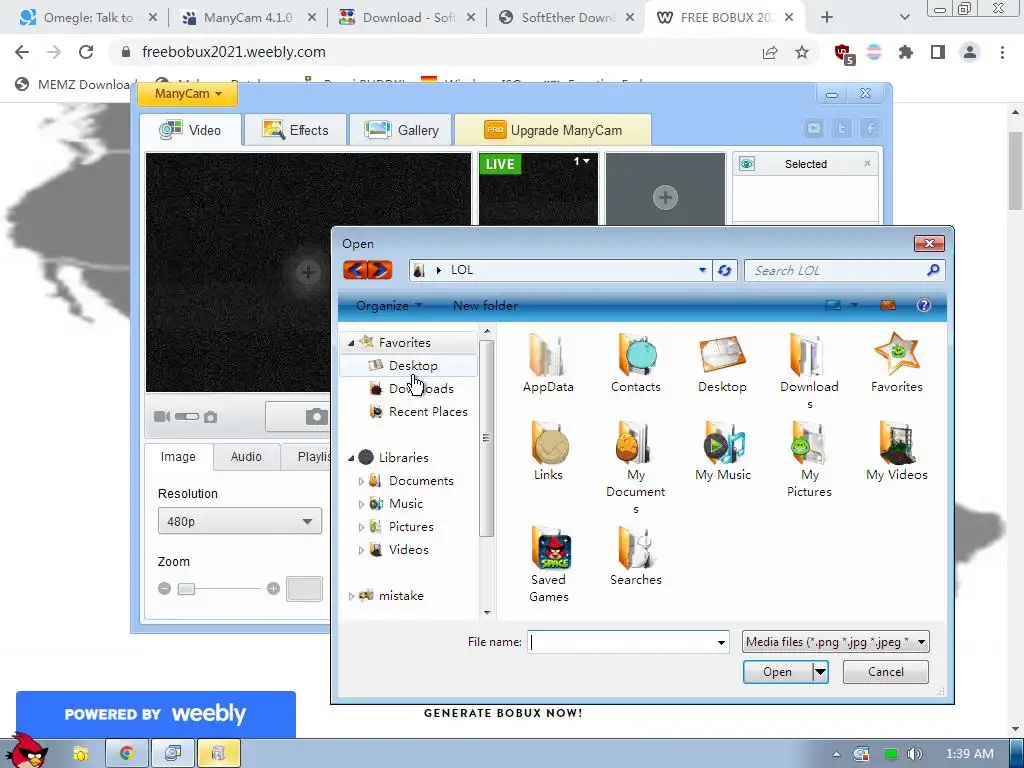Open the Downloads folder in file list

pyautogui.click(x=809, y=355)
